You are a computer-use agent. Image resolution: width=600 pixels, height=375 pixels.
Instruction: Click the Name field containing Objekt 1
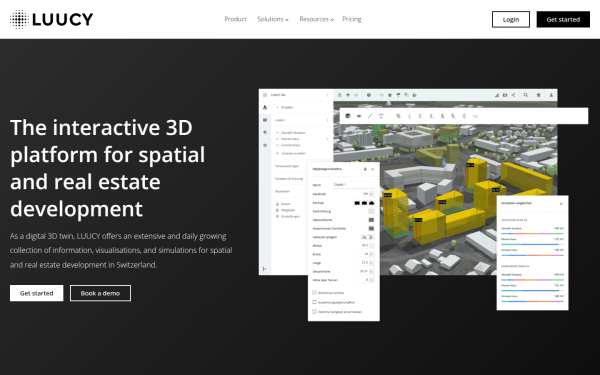354,185
